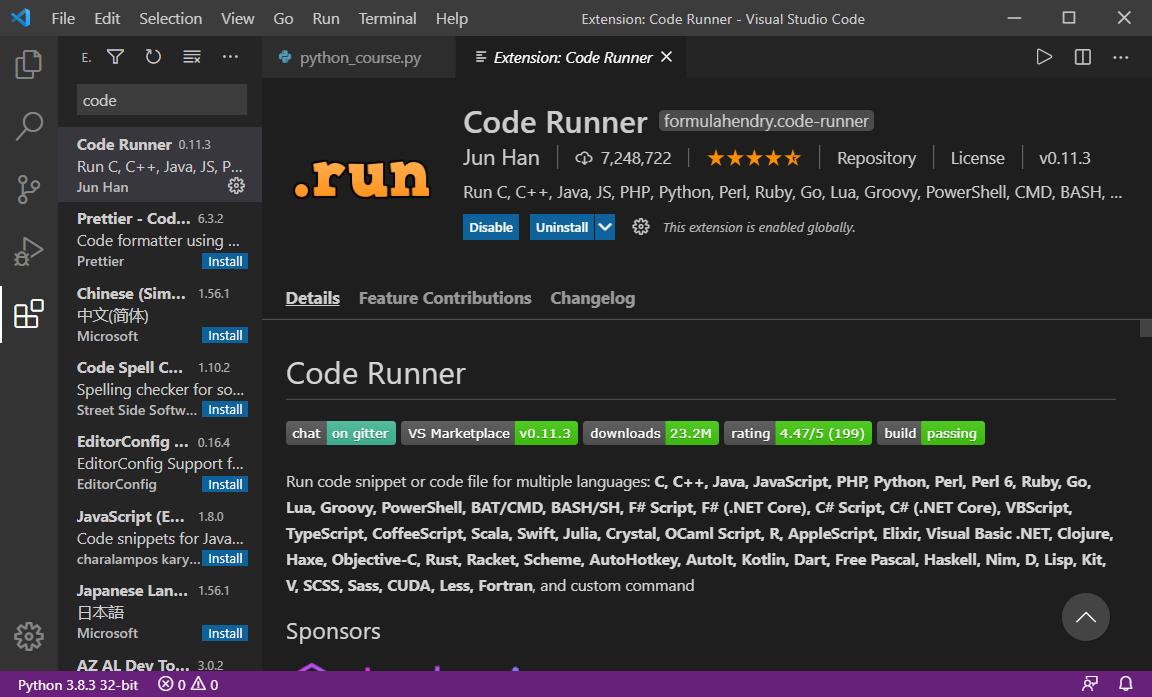Select Code Runner in extensions list
1152x697 pixels.
tap(160, 165)
